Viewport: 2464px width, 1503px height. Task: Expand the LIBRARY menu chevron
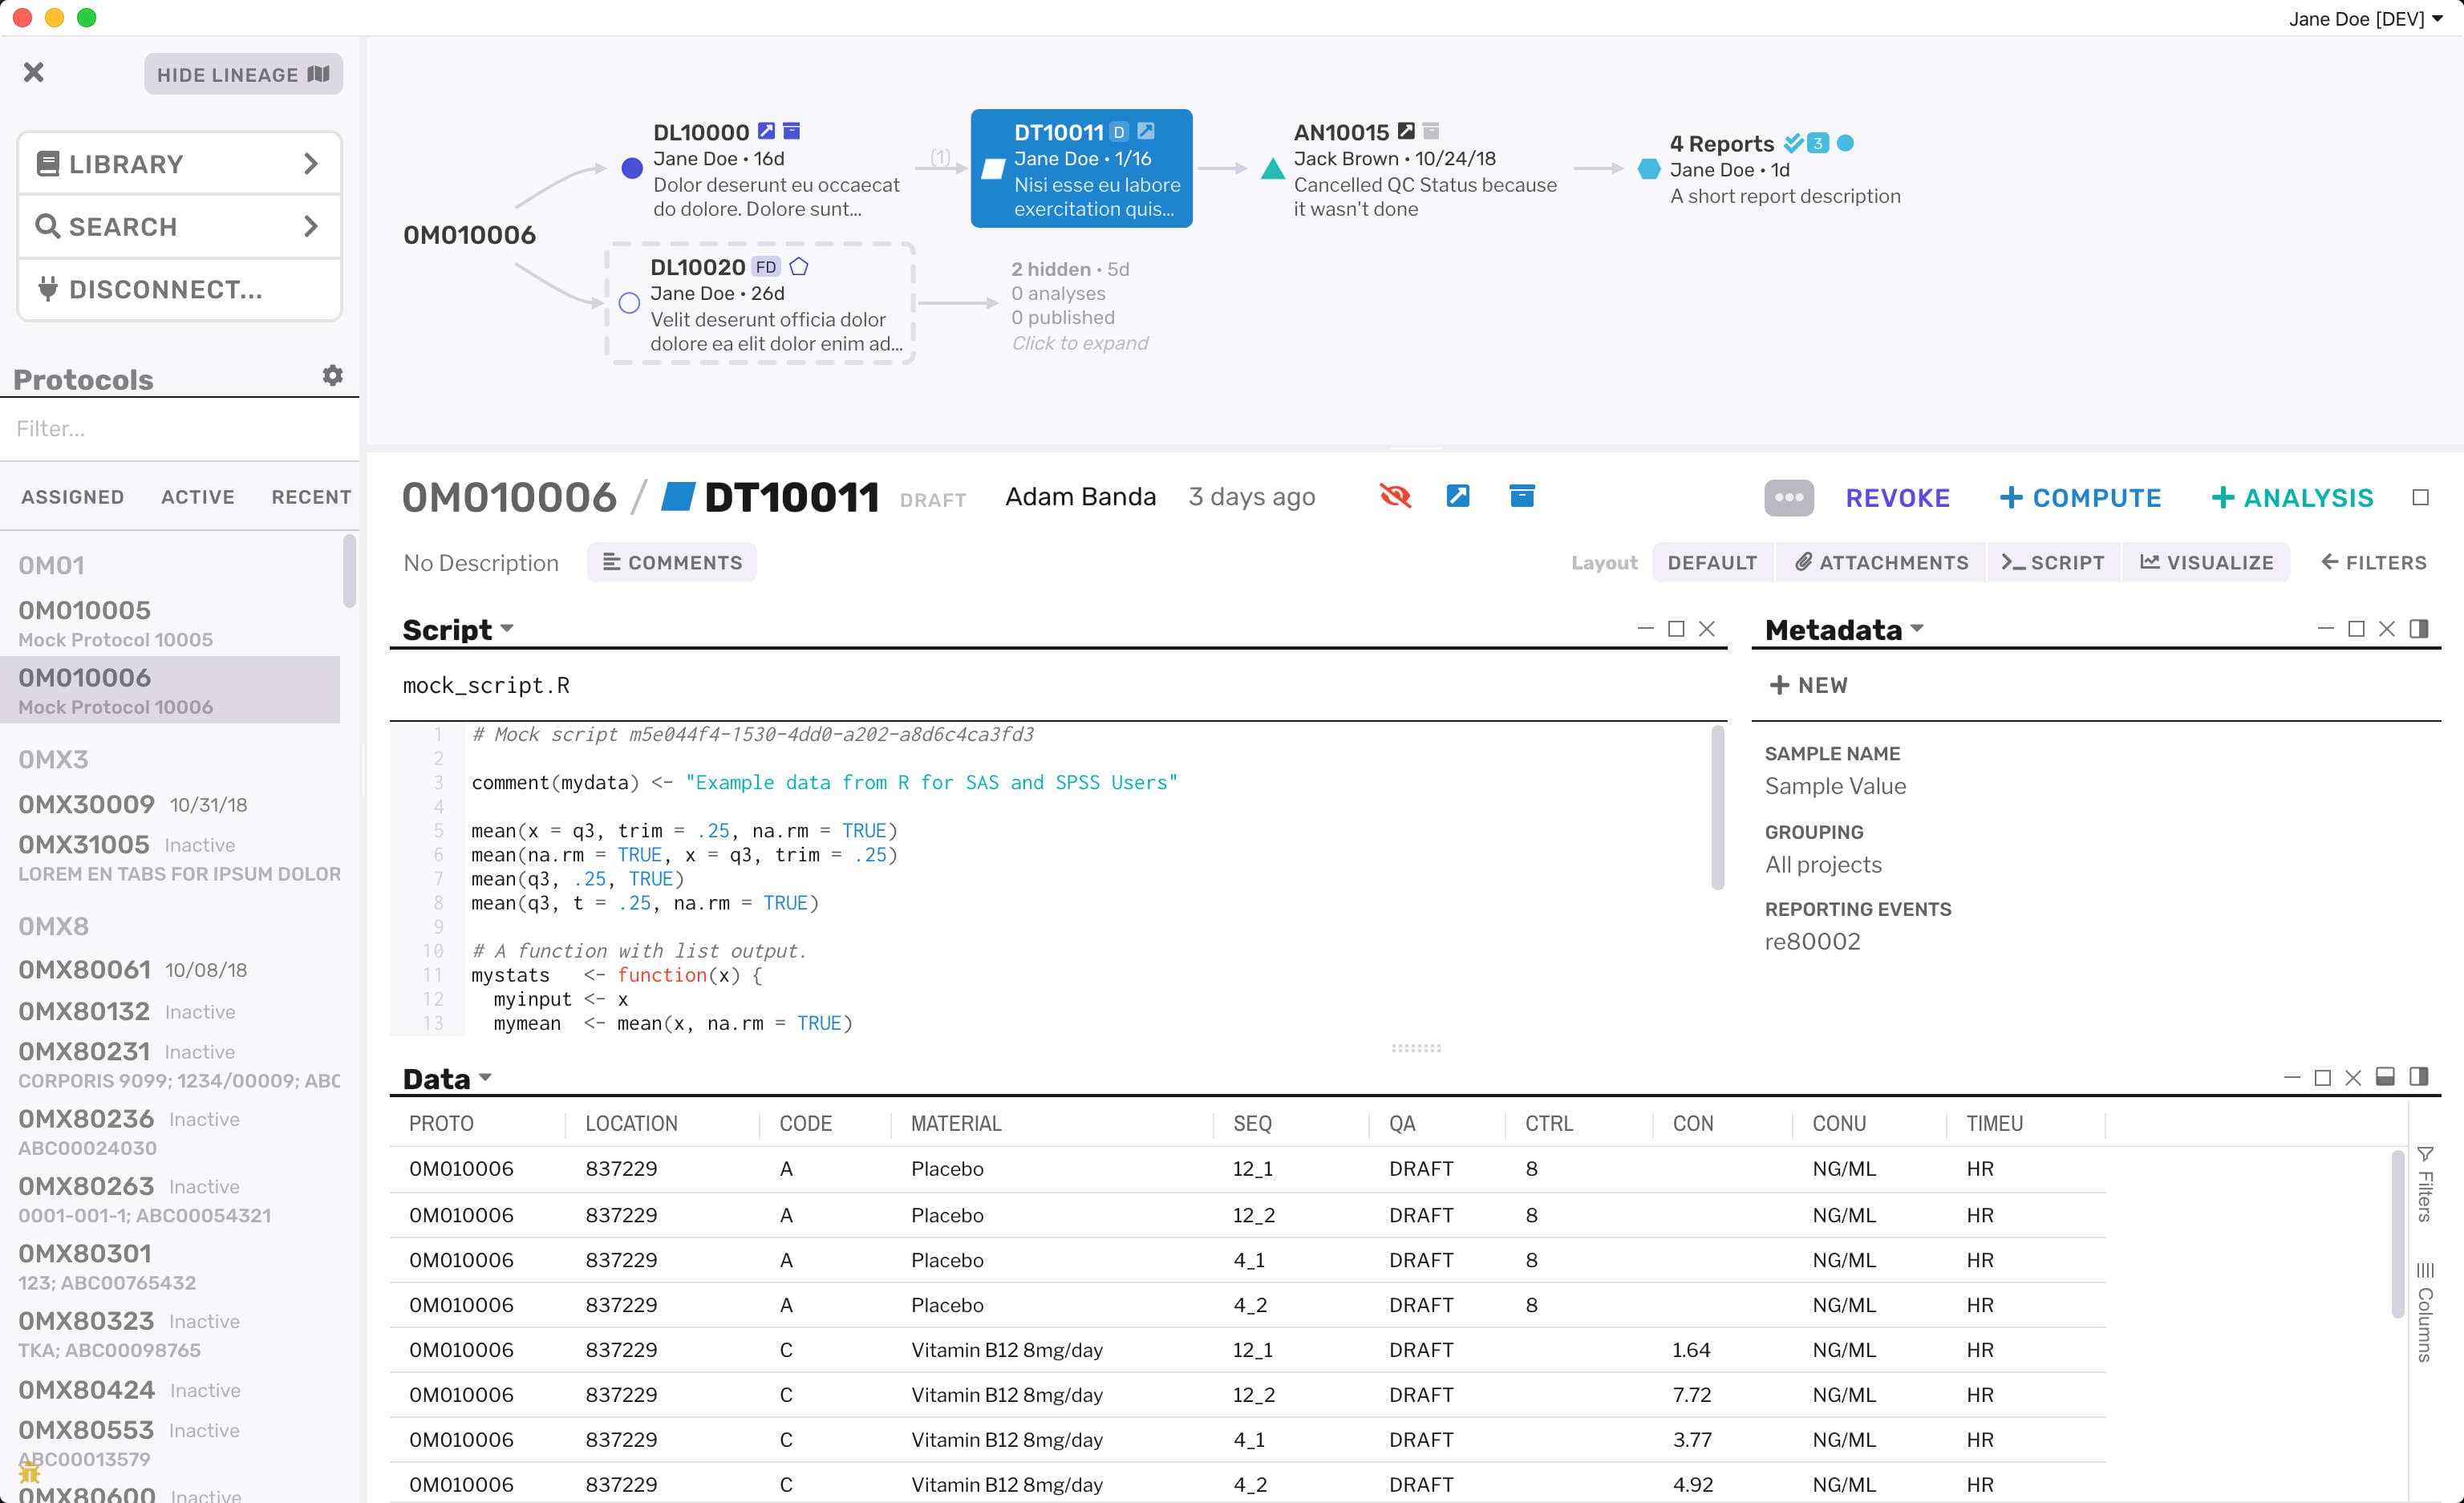tap(311, 163)
